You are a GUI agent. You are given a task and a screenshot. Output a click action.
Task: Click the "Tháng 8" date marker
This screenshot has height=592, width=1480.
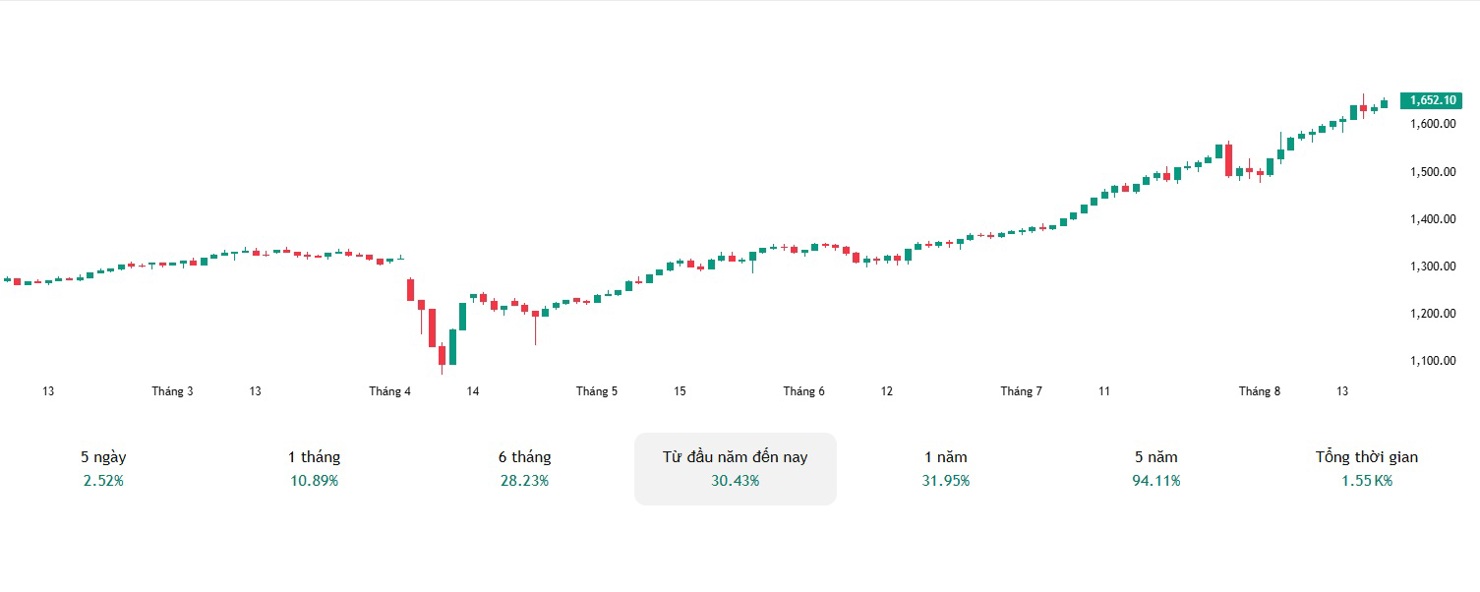(x=1259, y=391)
